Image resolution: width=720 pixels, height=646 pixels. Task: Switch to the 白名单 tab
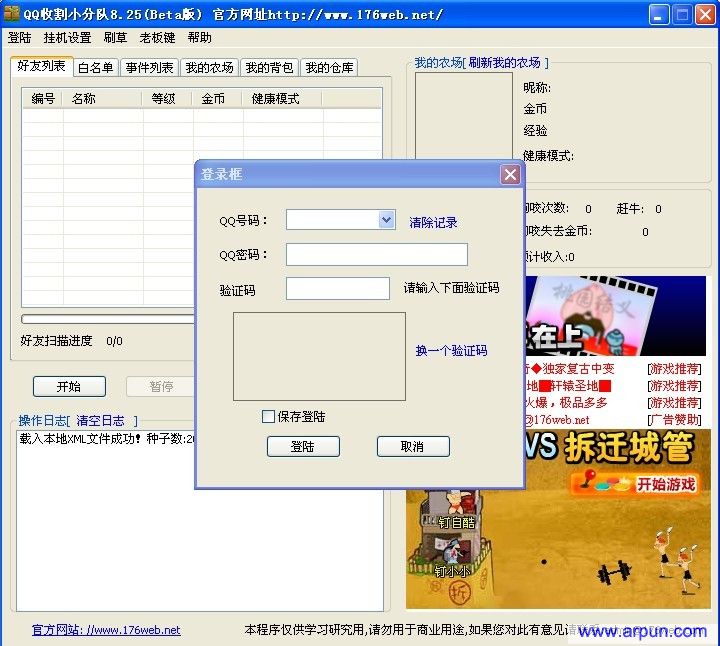coord(96,68)
